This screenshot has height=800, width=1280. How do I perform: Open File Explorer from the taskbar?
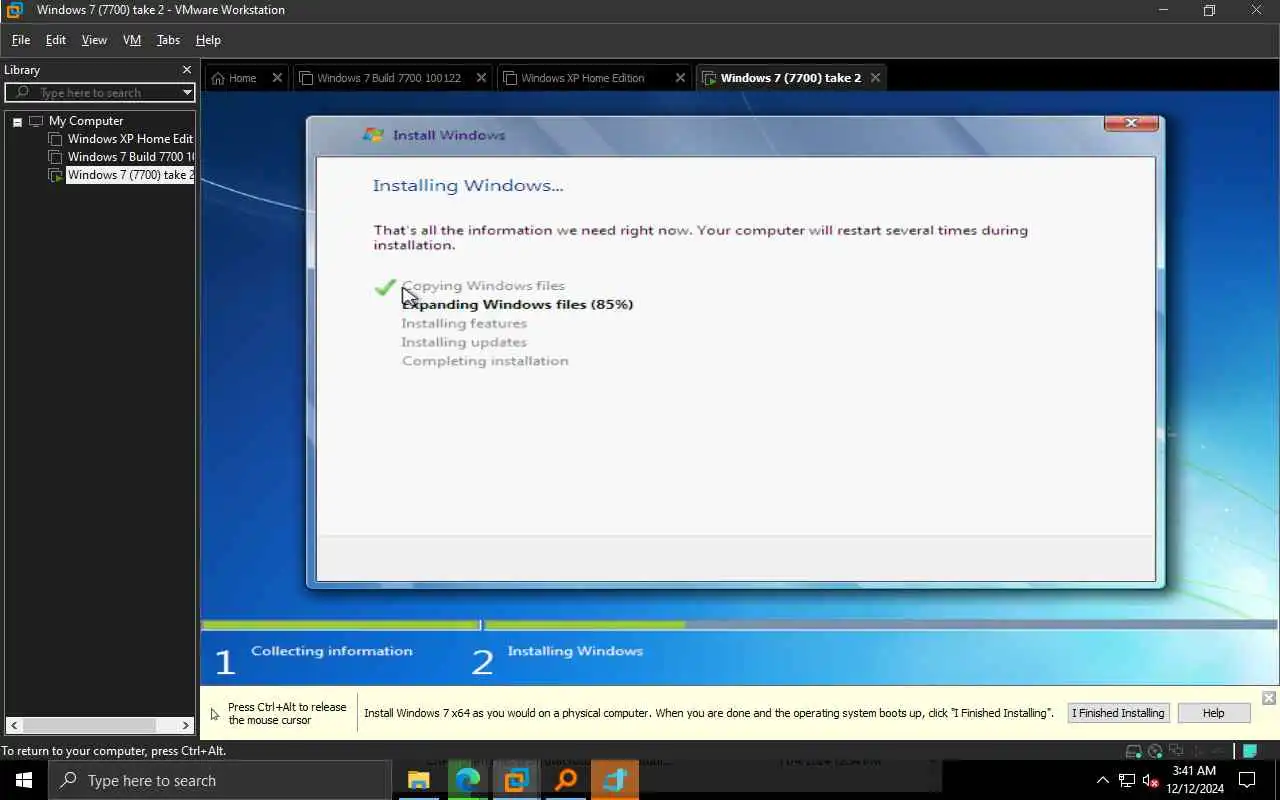418,780
